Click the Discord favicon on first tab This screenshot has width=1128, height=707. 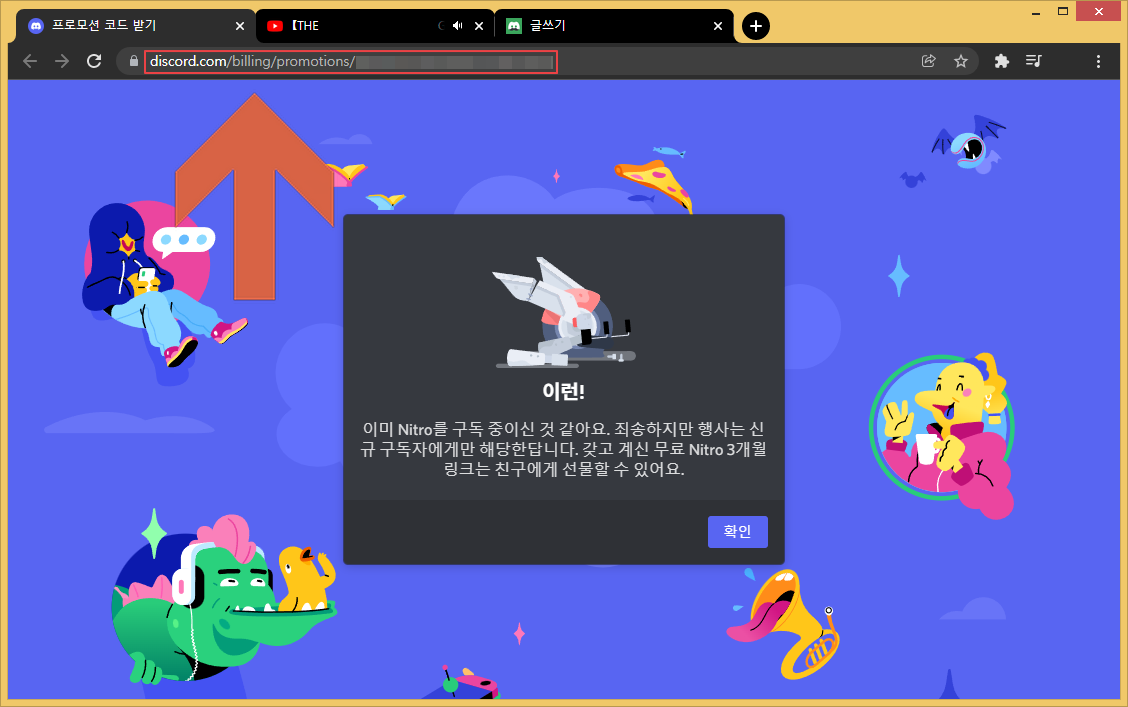click(35, 26)
